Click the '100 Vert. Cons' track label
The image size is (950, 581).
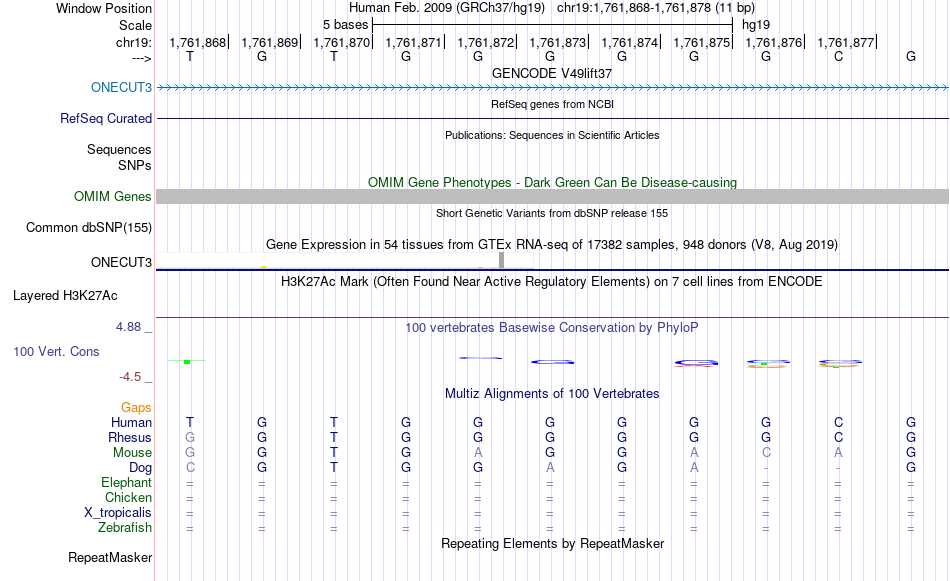(56, 351)
